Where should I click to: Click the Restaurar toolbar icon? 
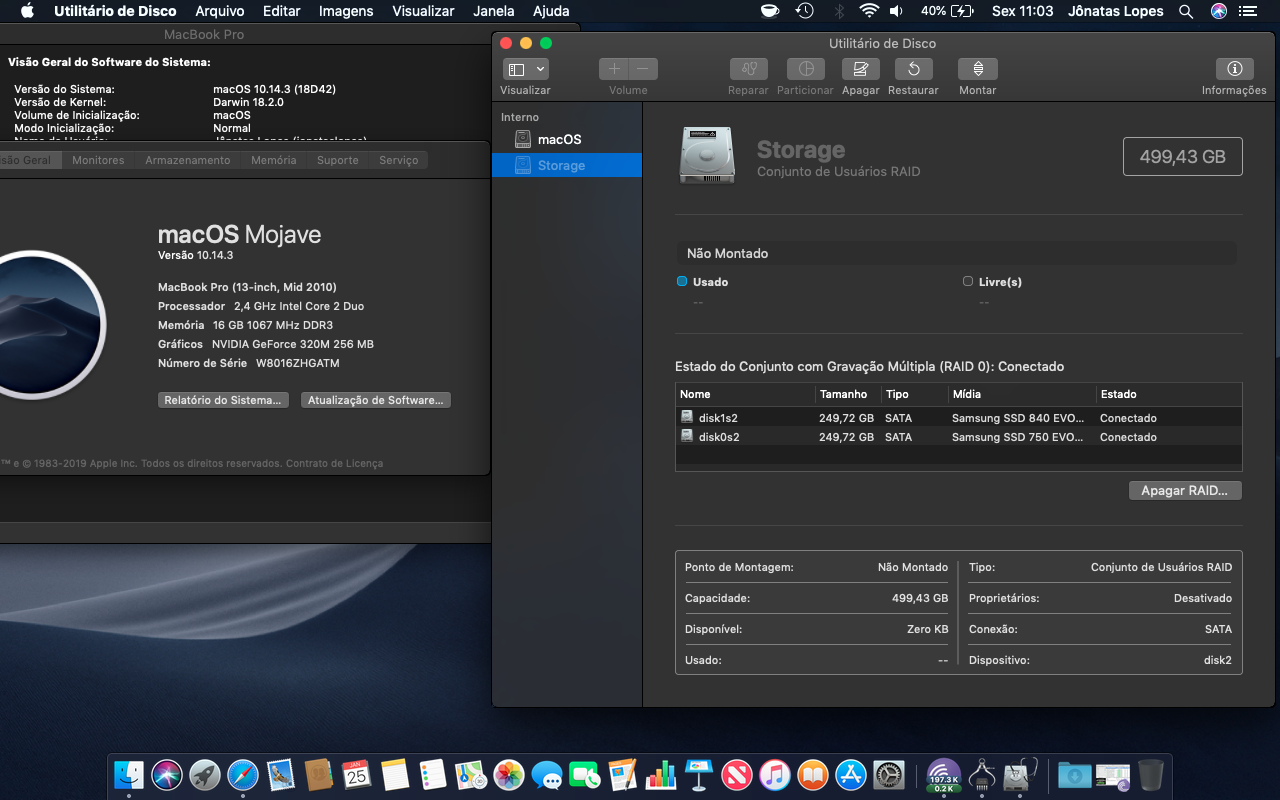pos(913,69)
